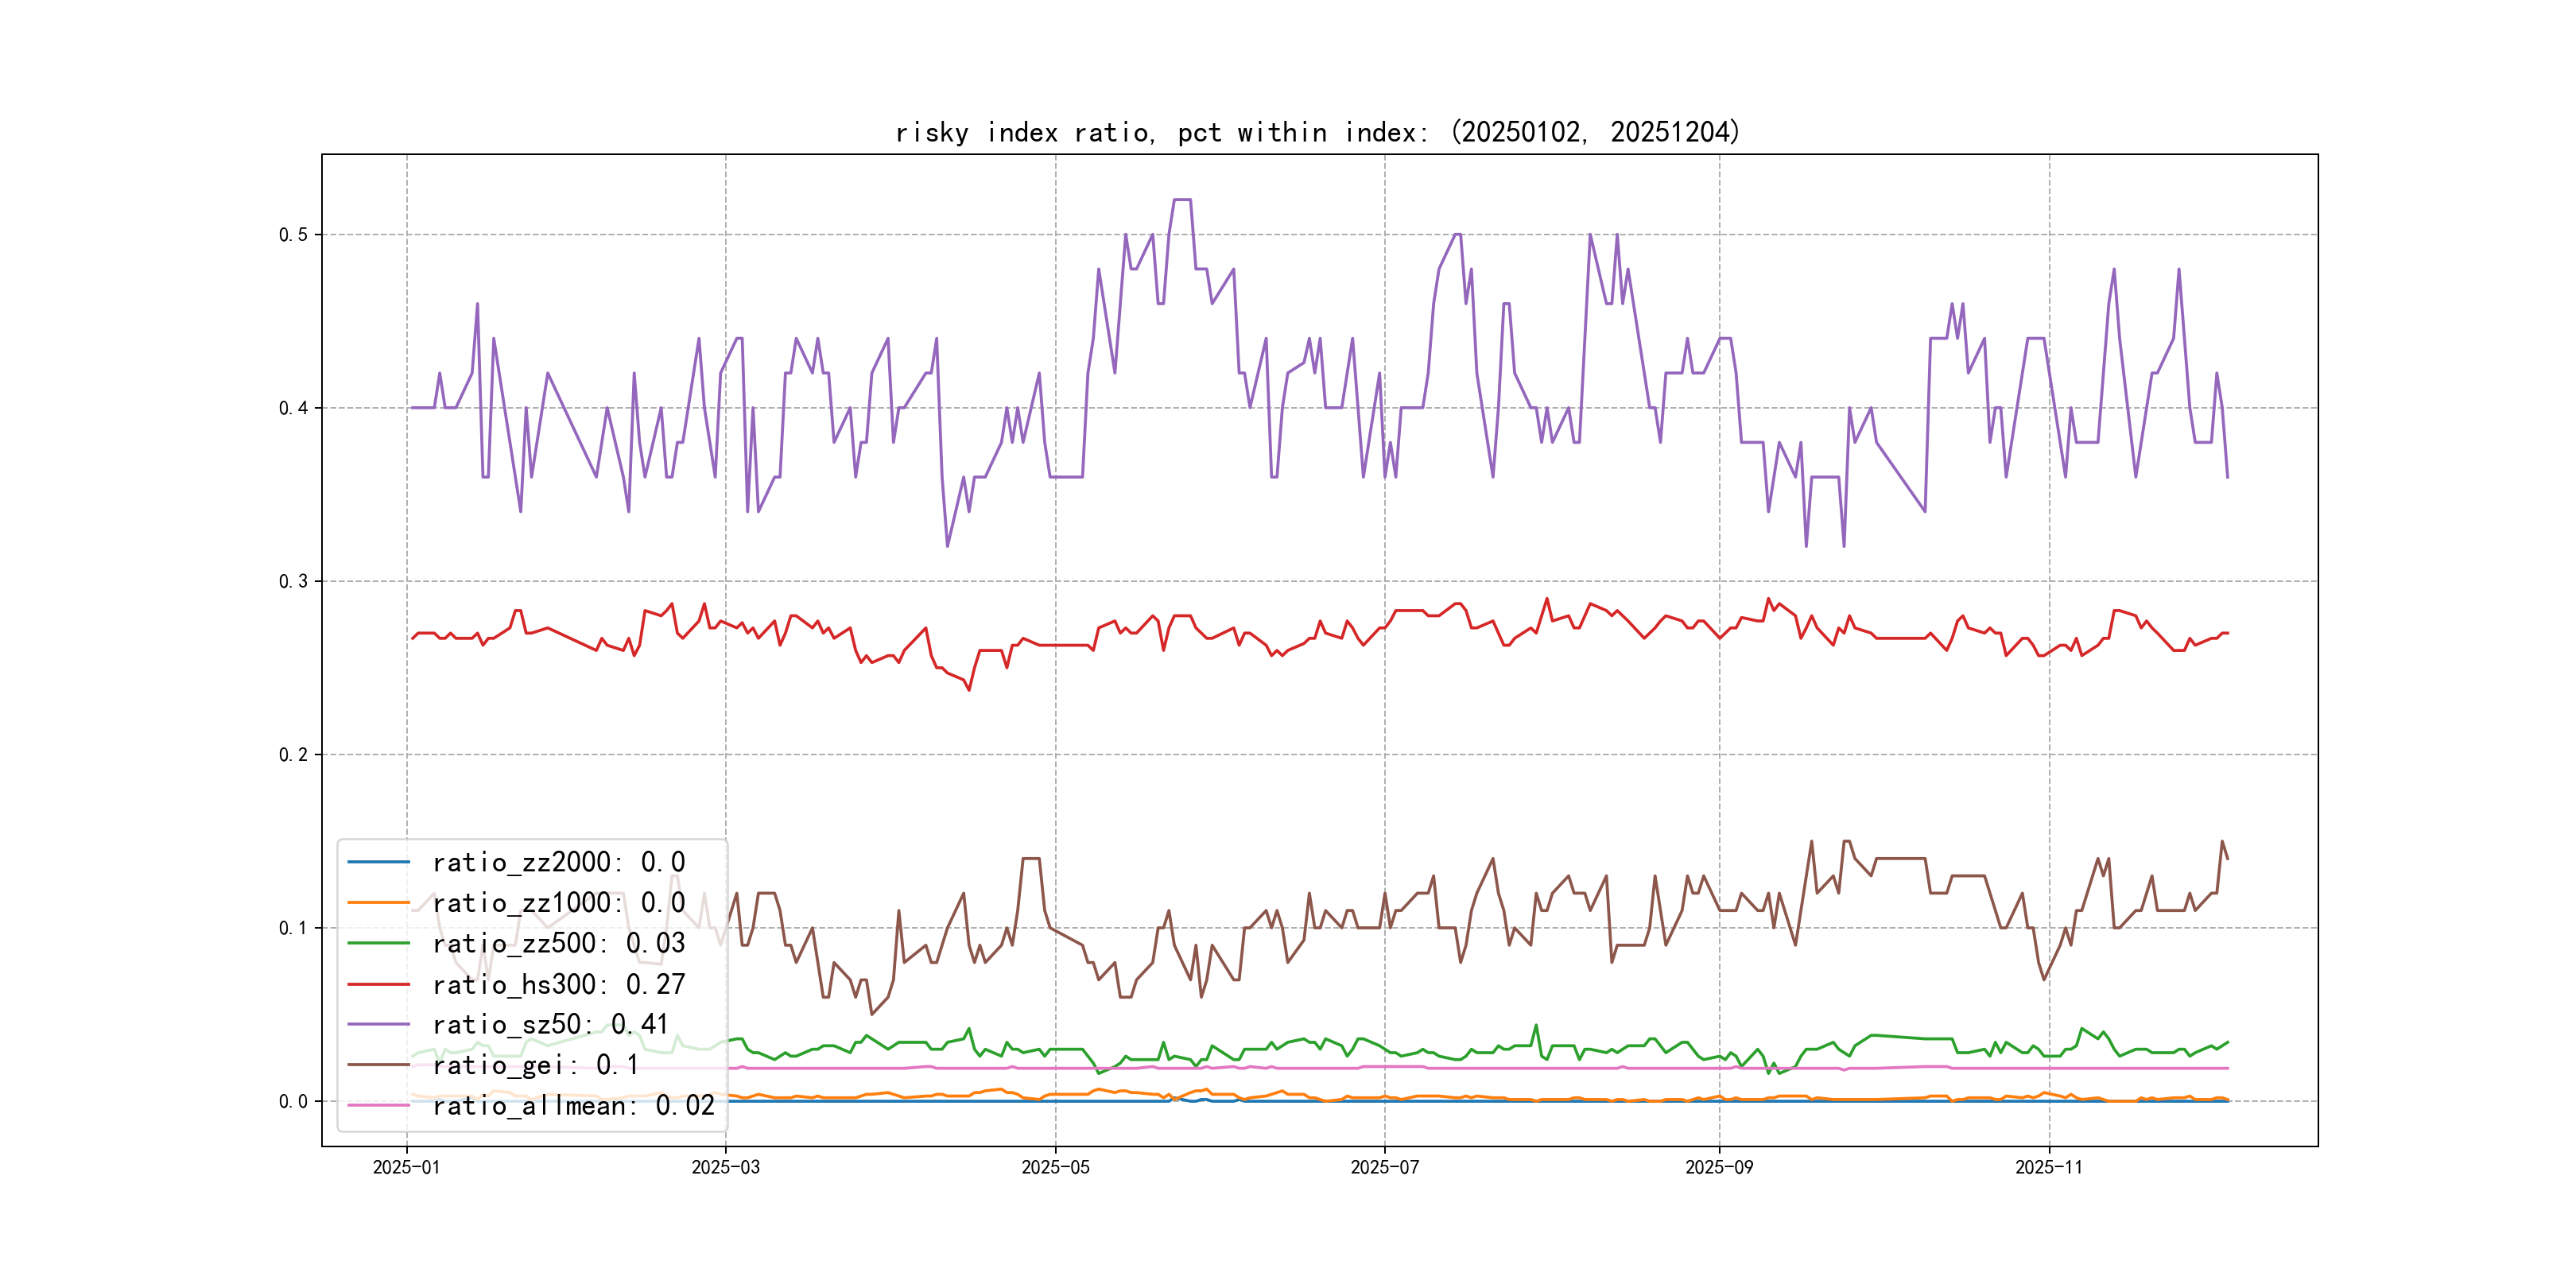Click the 2025-01 x-axis label
The height and width of the screenshot is (1288, 2576).
406,1167
